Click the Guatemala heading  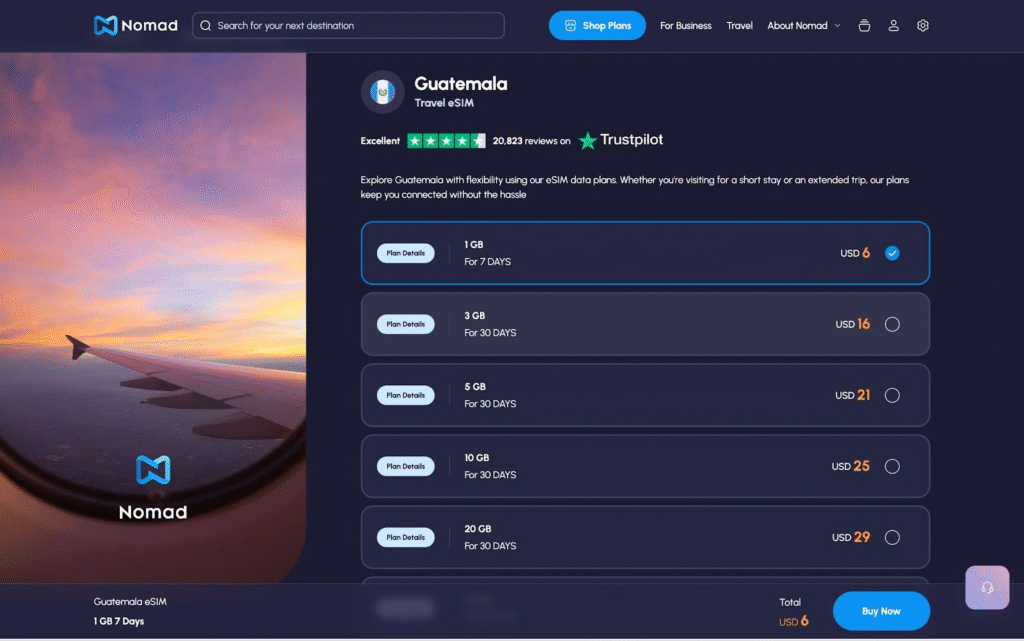pyautogui.click(x=461, y=84)
